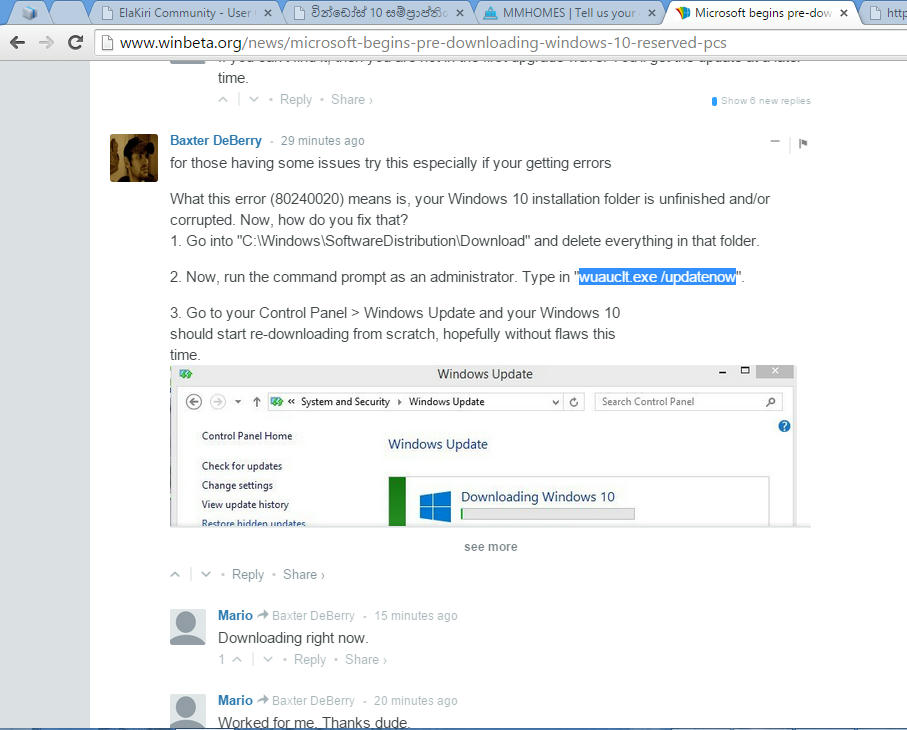This screenshot has height=730, width=907.
Task: Show 6 new replies link
Action: [x=761, y=101]
